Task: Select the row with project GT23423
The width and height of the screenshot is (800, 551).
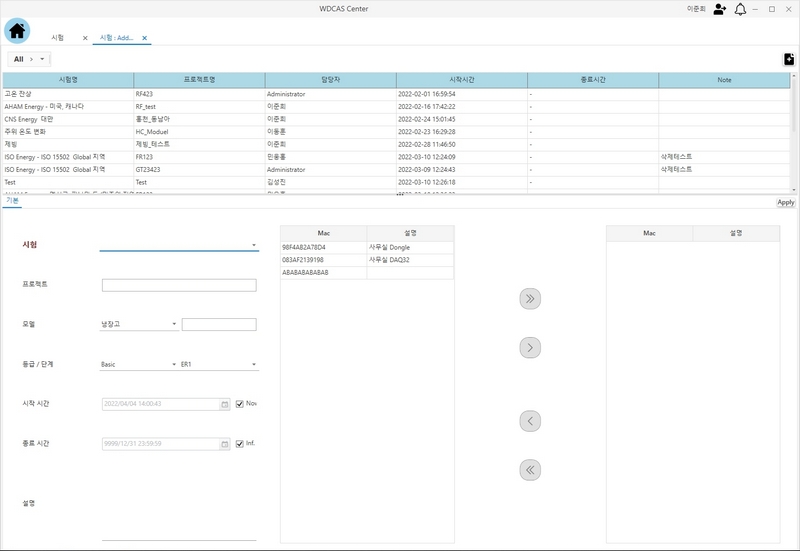Action: pyautogui.click(x=396, y=169)
